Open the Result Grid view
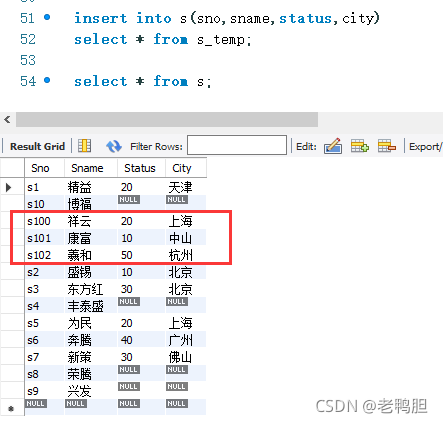The image size is (443, 423). pyautogui.click(x=37, y=146)
